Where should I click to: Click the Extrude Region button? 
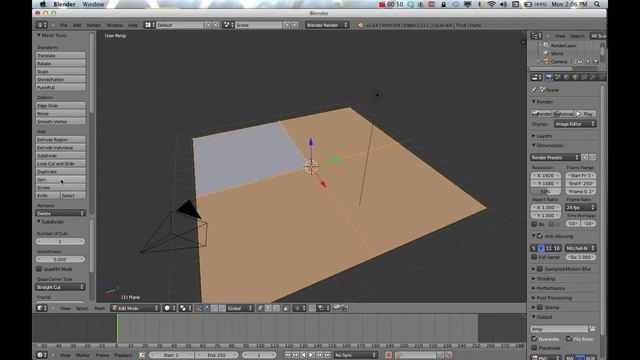point(60,140)
